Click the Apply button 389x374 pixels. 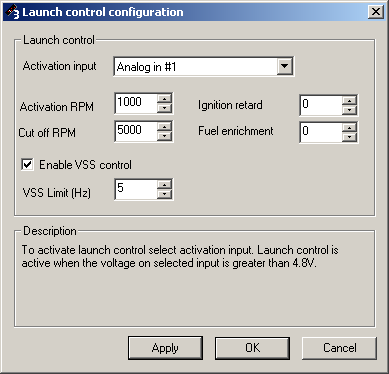[x=165, y=348]
